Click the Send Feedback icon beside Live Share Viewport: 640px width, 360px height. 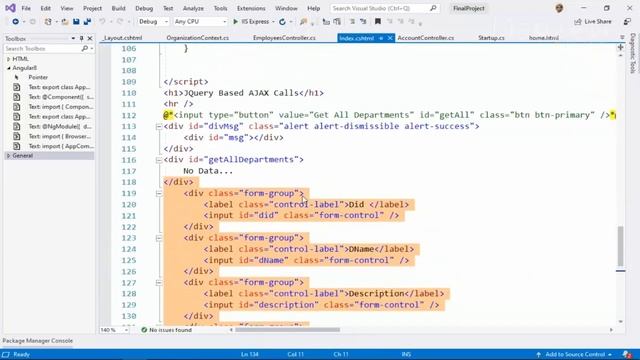tap(627, 22)
